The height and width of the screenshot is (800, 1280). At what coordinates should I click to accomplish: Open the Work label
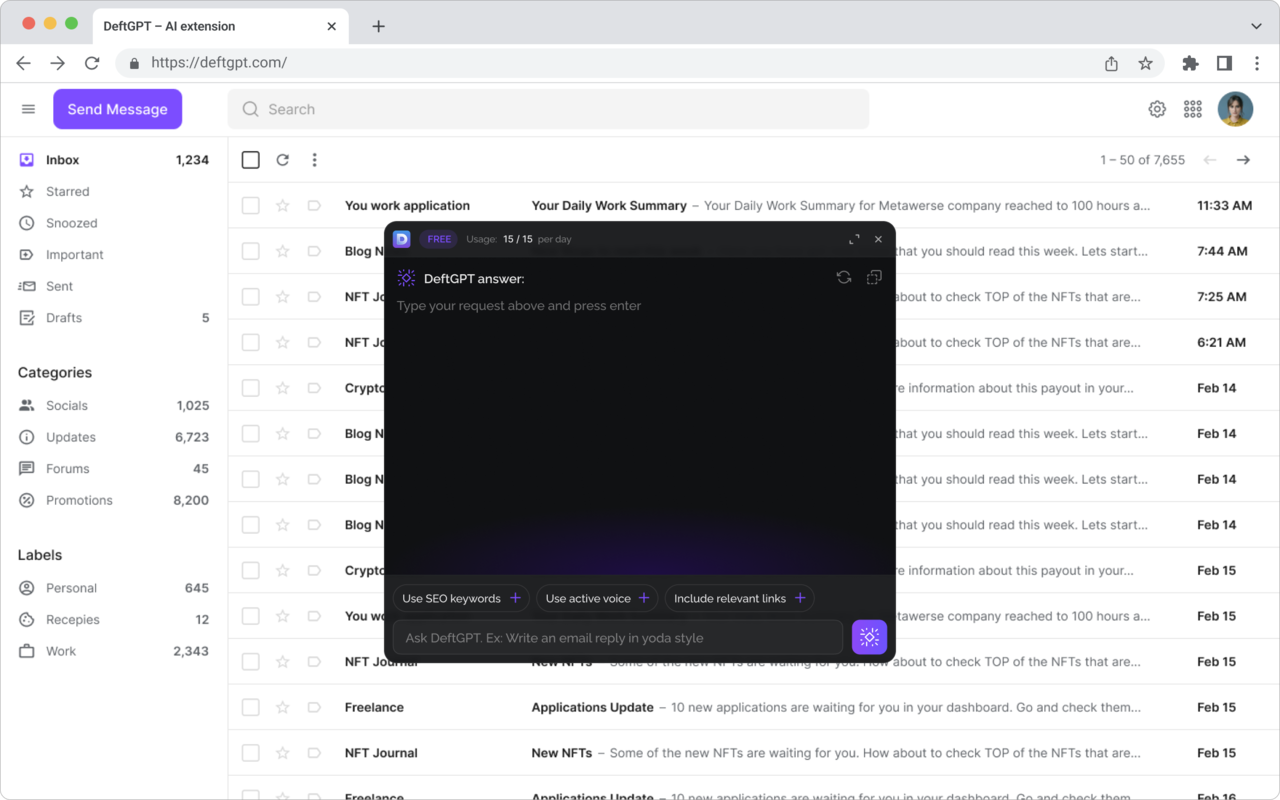(x=114, y=651)
